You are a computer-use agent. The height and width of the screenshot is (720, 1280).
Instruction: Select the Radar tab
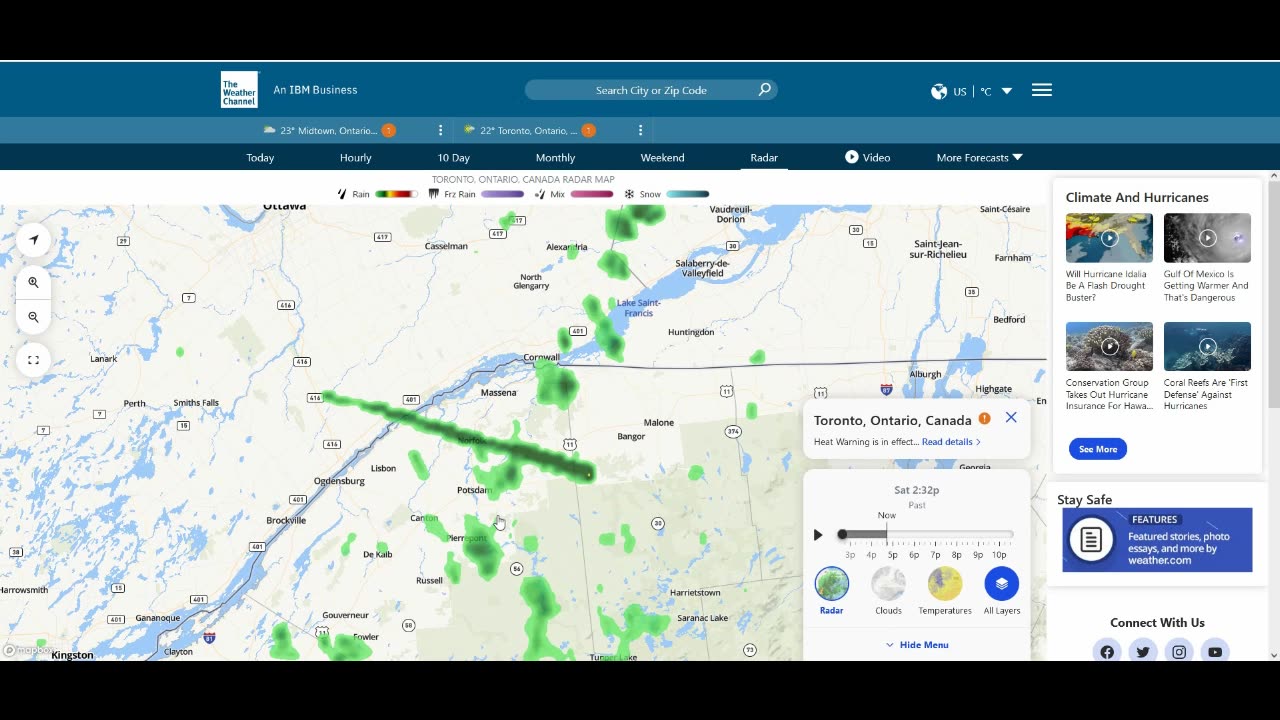(764, 157)
